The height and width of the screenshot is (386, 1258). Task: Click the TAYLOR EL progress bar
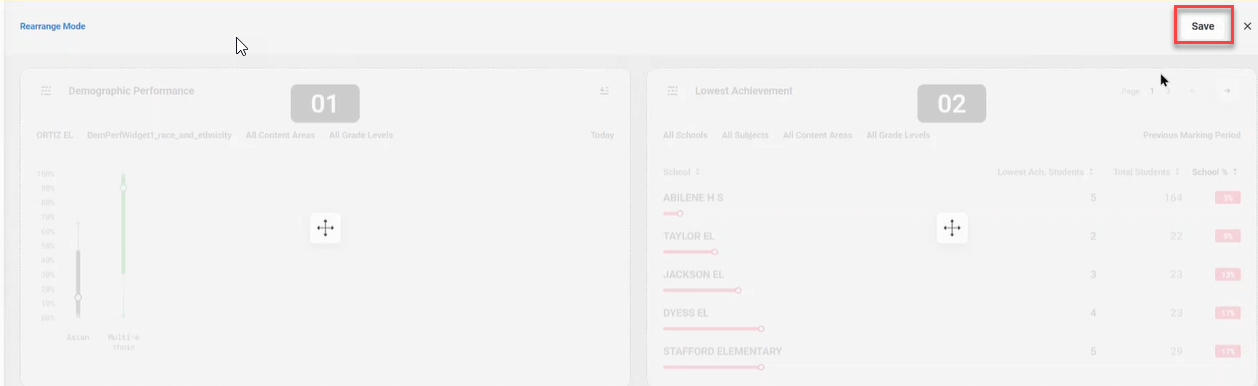tap(690, 252)
